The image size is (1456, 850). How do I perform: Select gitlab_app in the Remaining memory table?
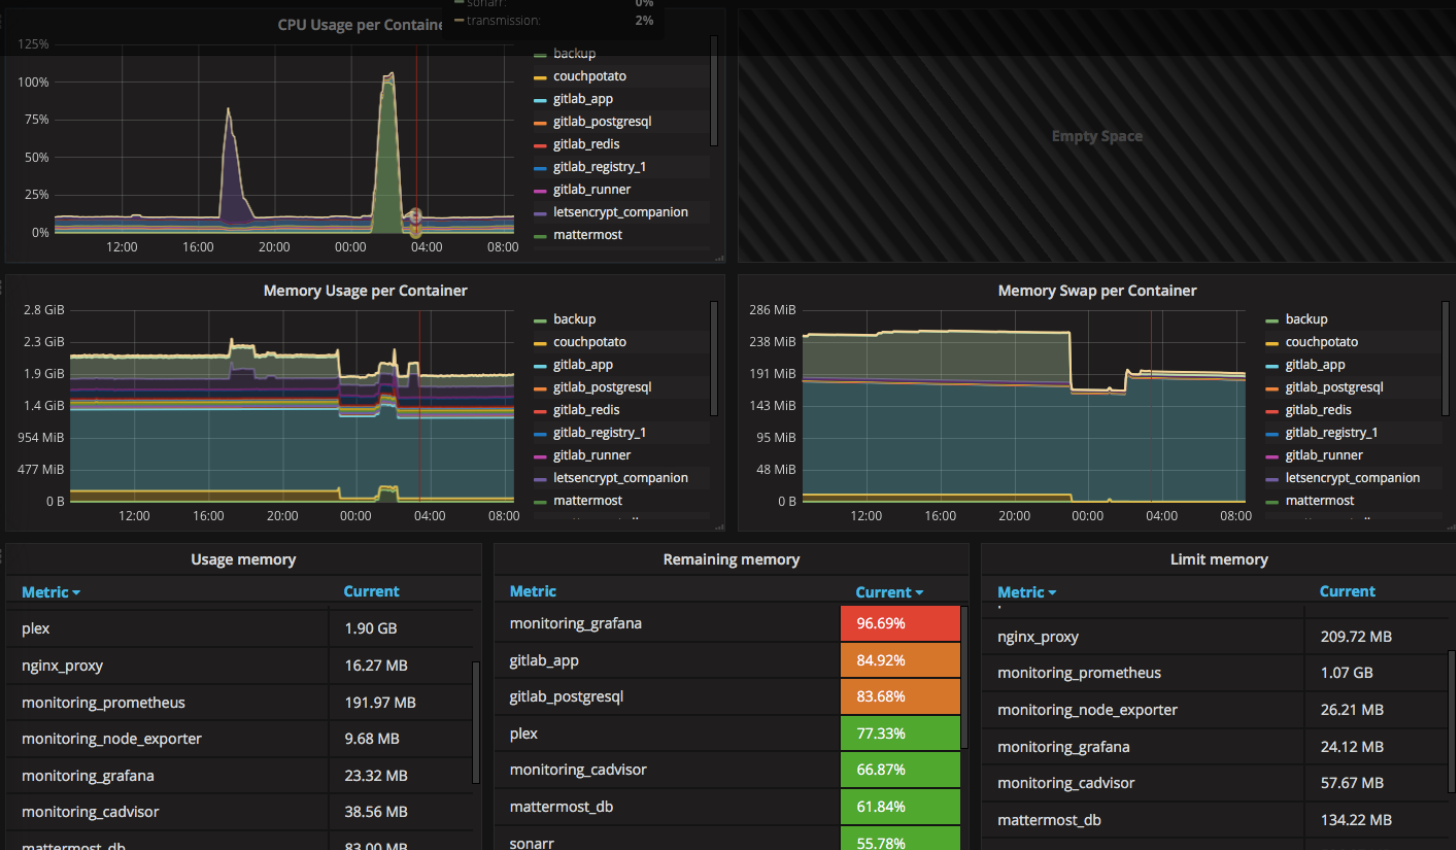click(x=544, y=660)
